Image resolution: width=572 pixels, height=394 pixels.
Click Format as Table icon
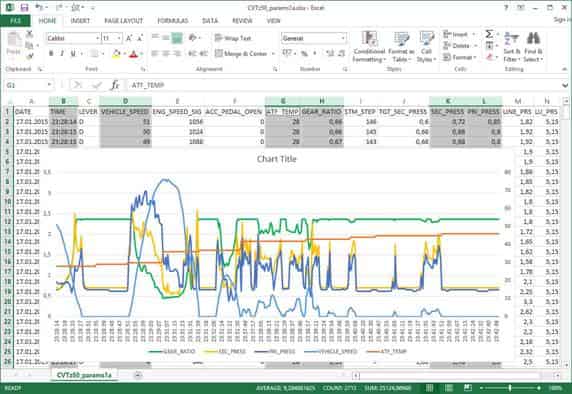tap(401, 46)
